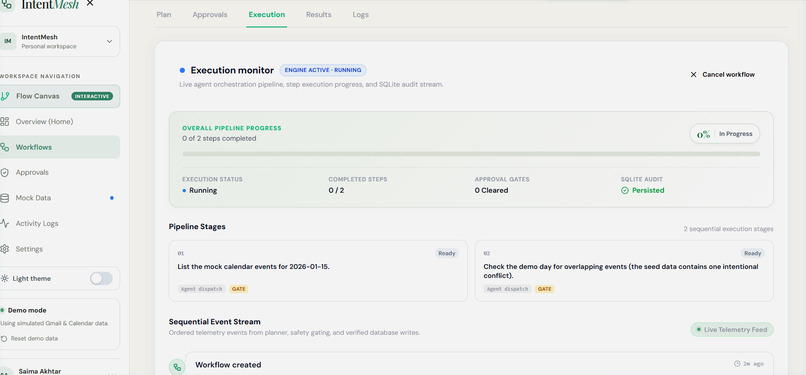Viewport: 806px width, 375px height.
Task: Click the Workflow created event icon
Action: click(177, 367)
